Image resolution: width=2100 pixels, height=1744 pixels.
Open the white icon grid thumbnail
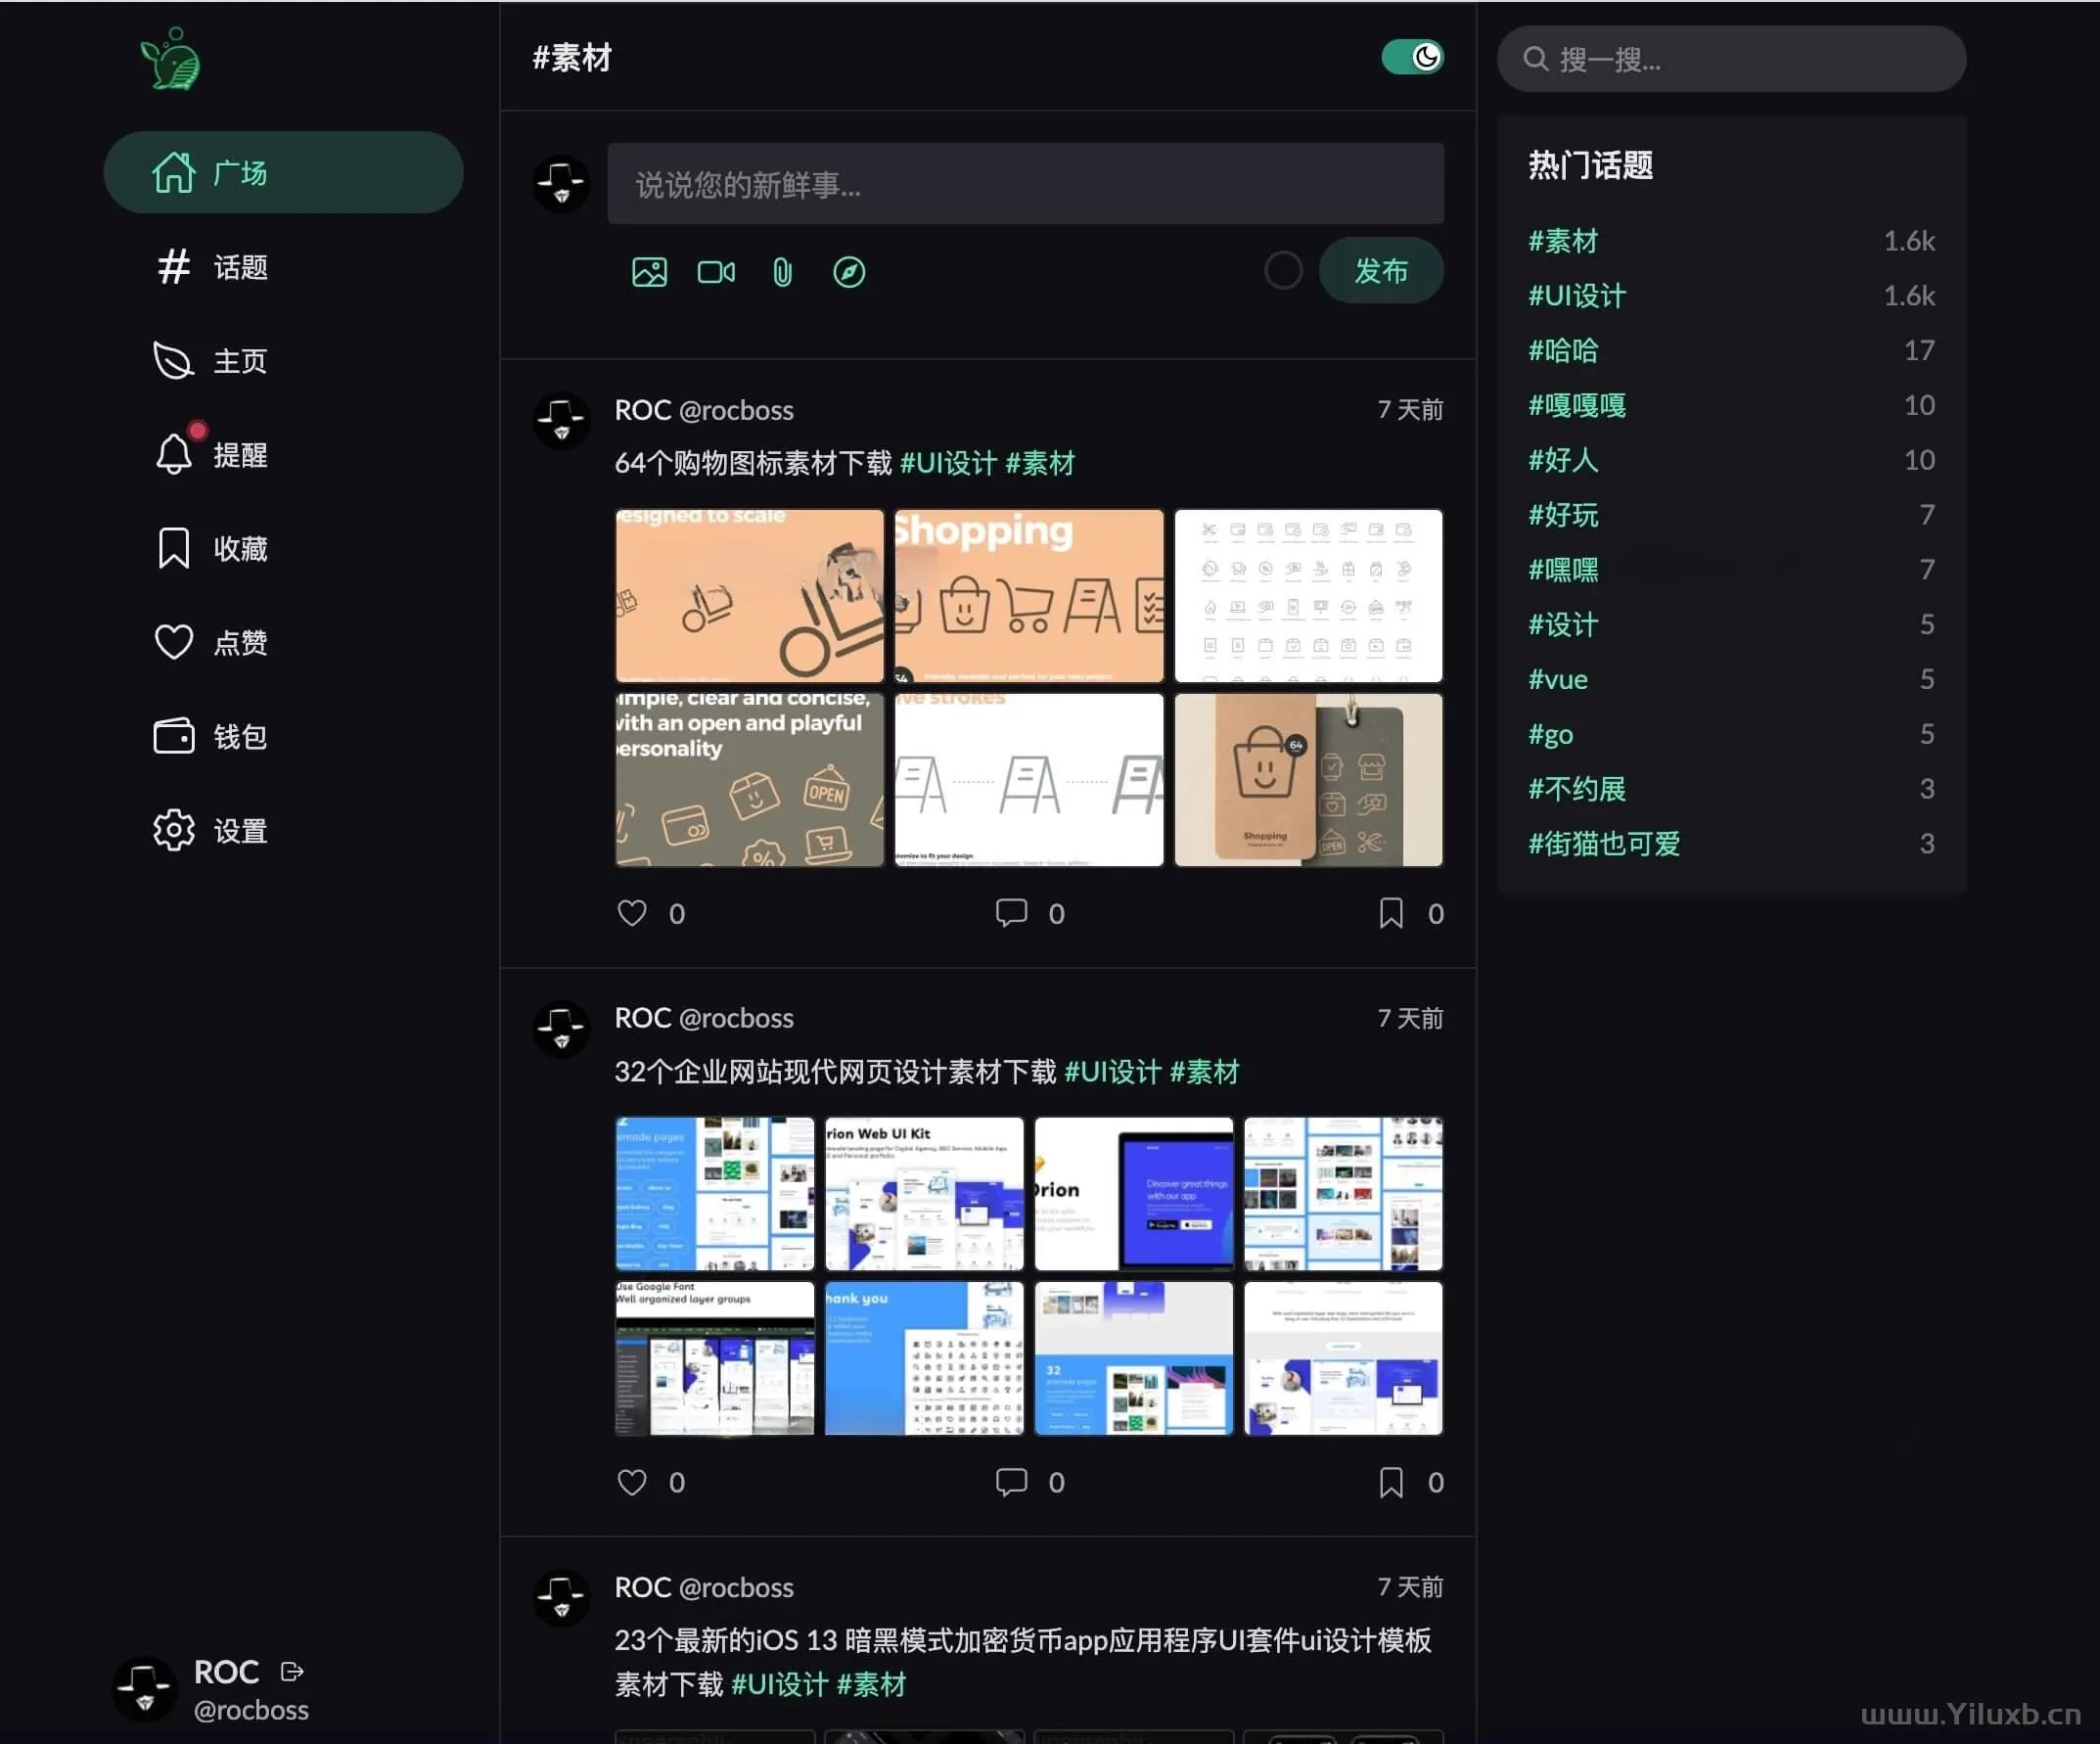point(1308,596)
